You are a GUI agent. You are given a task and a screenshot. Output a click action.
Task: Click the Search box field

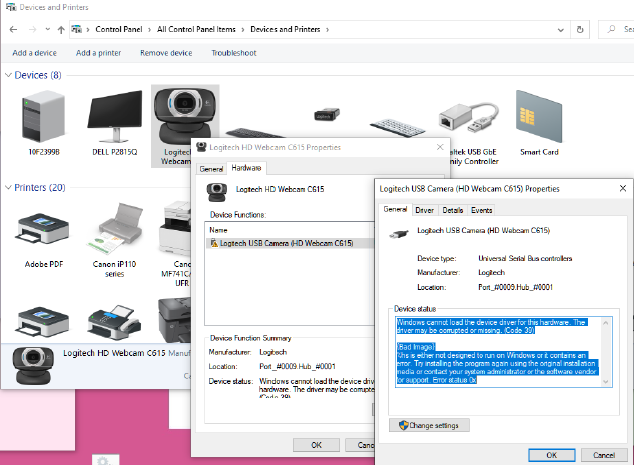[x=616, y=30]
